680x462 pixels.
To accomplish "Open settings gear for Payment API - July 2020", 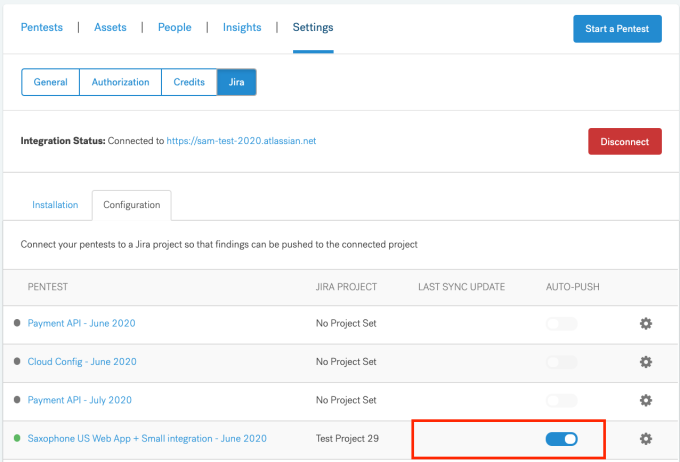I will (x=646, y=400).
